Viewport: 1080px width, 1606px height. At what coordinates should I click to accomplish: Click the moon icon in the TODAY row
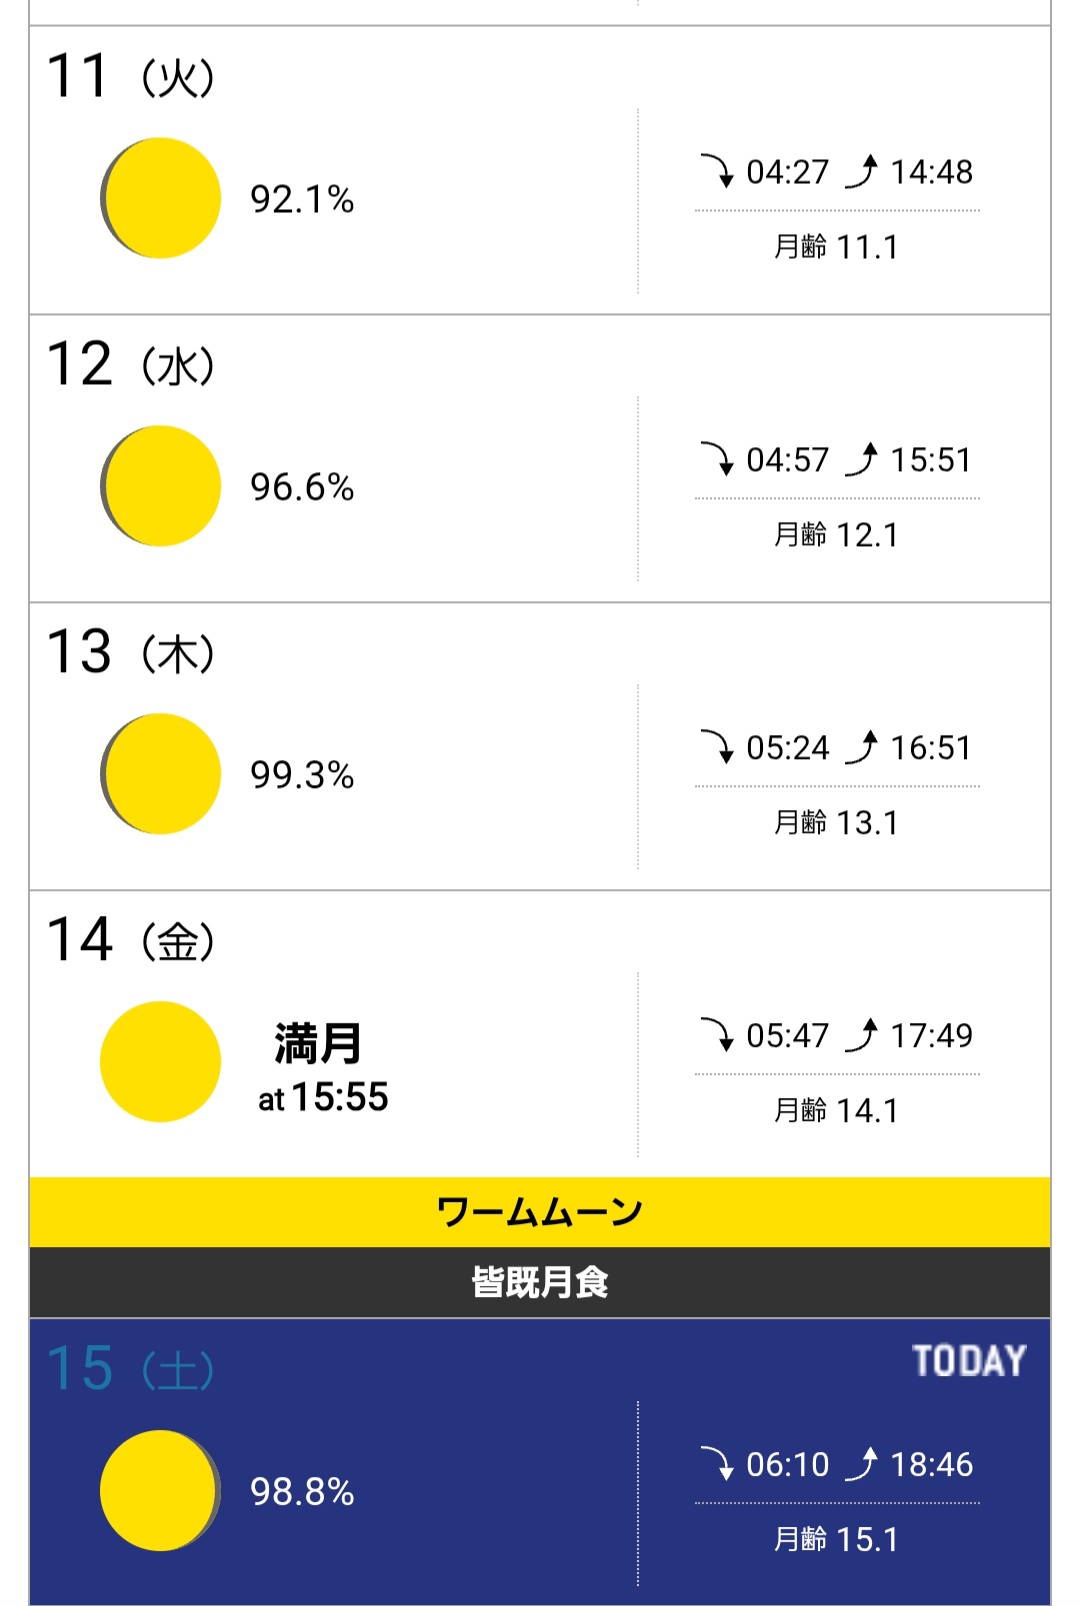[x=160, y=1490]
